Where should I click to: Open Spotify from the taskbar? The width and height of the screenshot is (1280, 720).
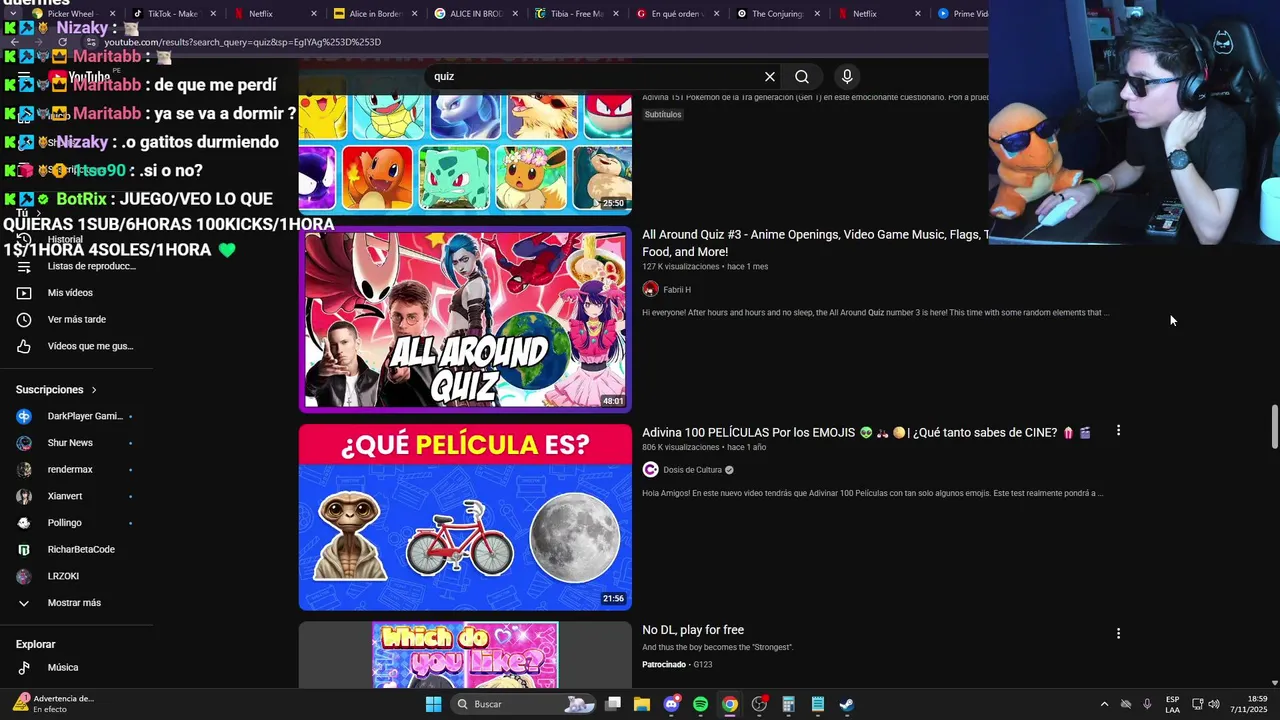point(700,704)
